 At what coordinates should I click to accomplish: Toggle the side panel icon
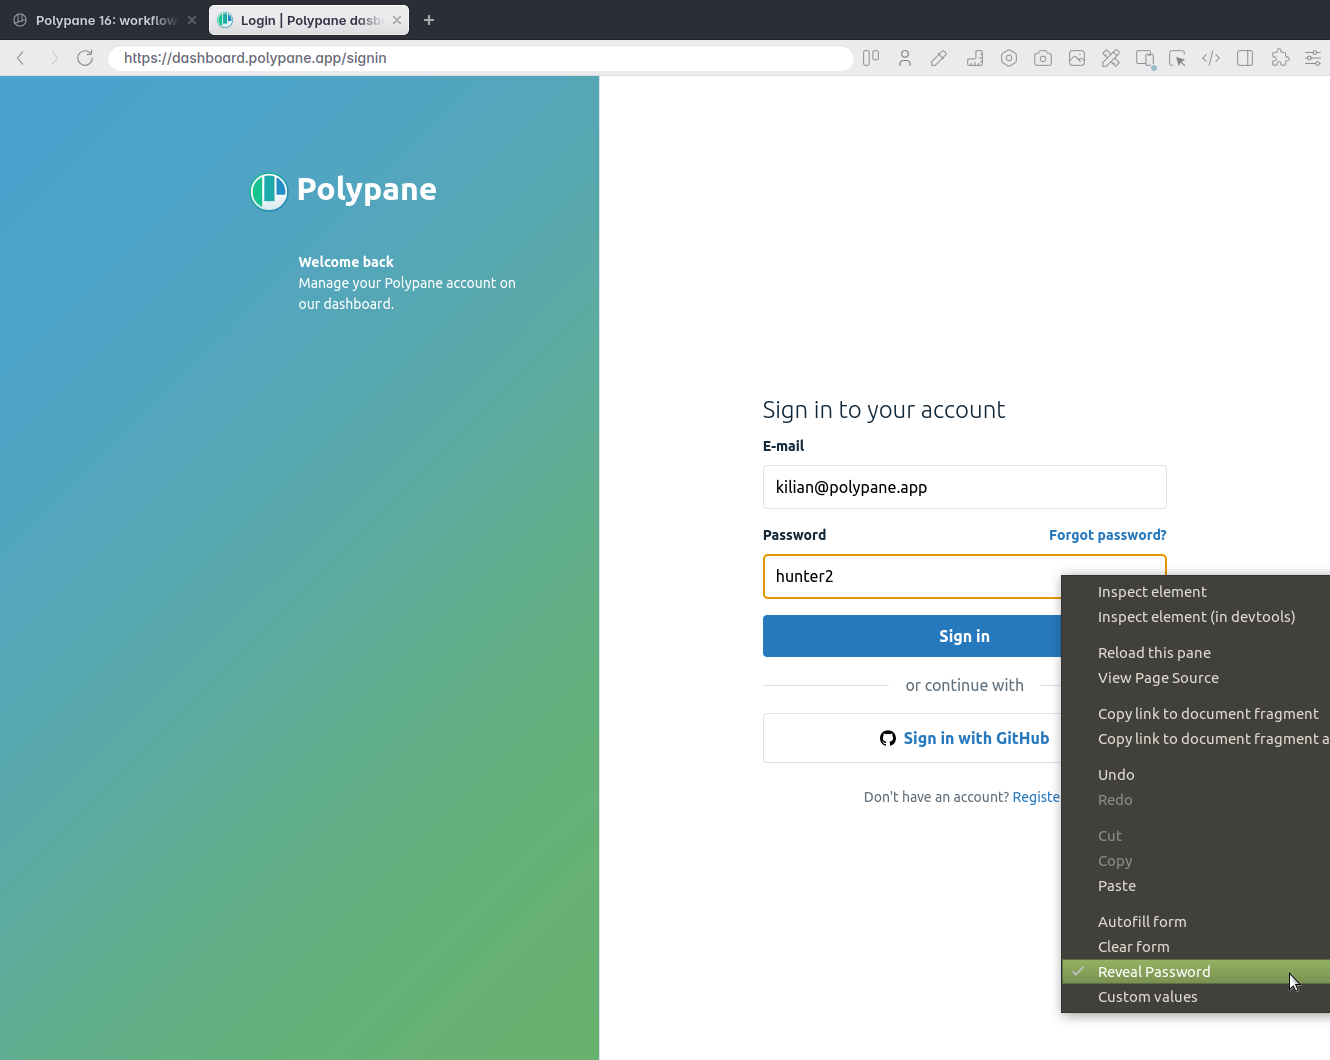point(1245,58)
